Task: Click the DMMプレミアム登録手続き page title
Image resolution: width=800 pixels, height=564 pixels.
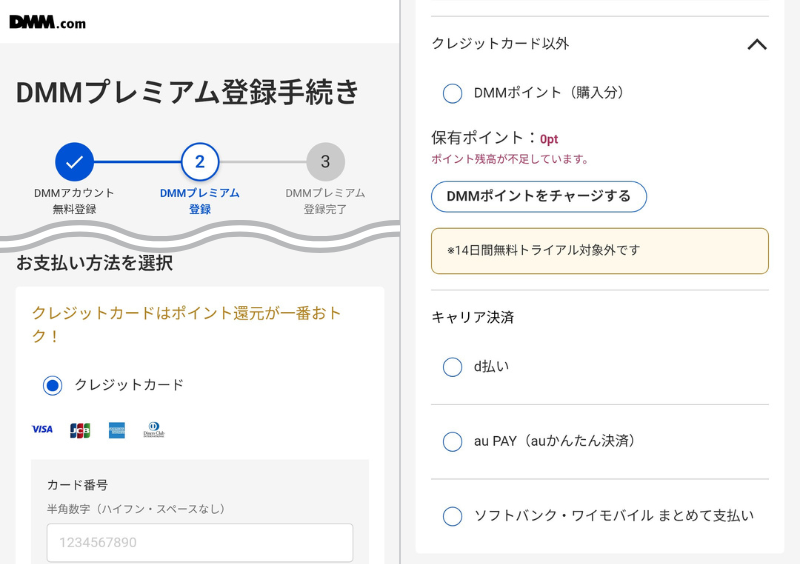Action: 187,92
